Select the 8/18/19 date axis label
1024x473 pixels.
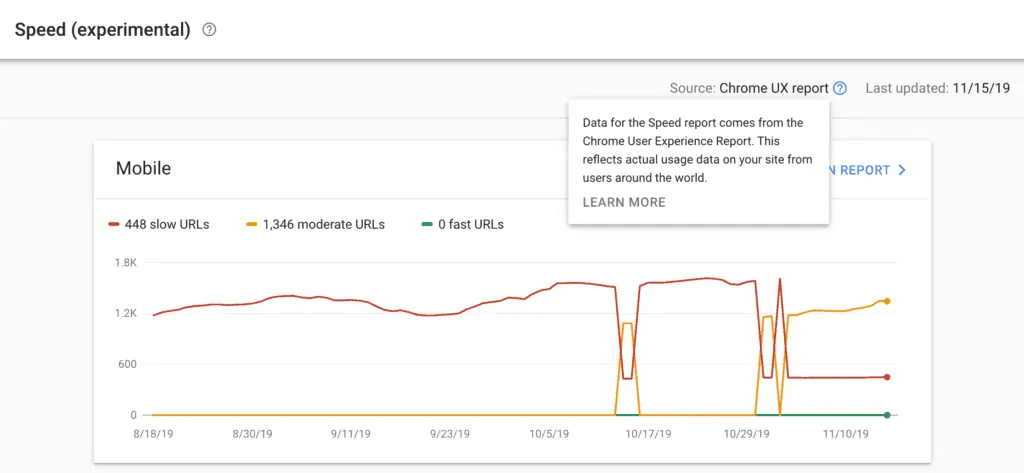point(154,433)
